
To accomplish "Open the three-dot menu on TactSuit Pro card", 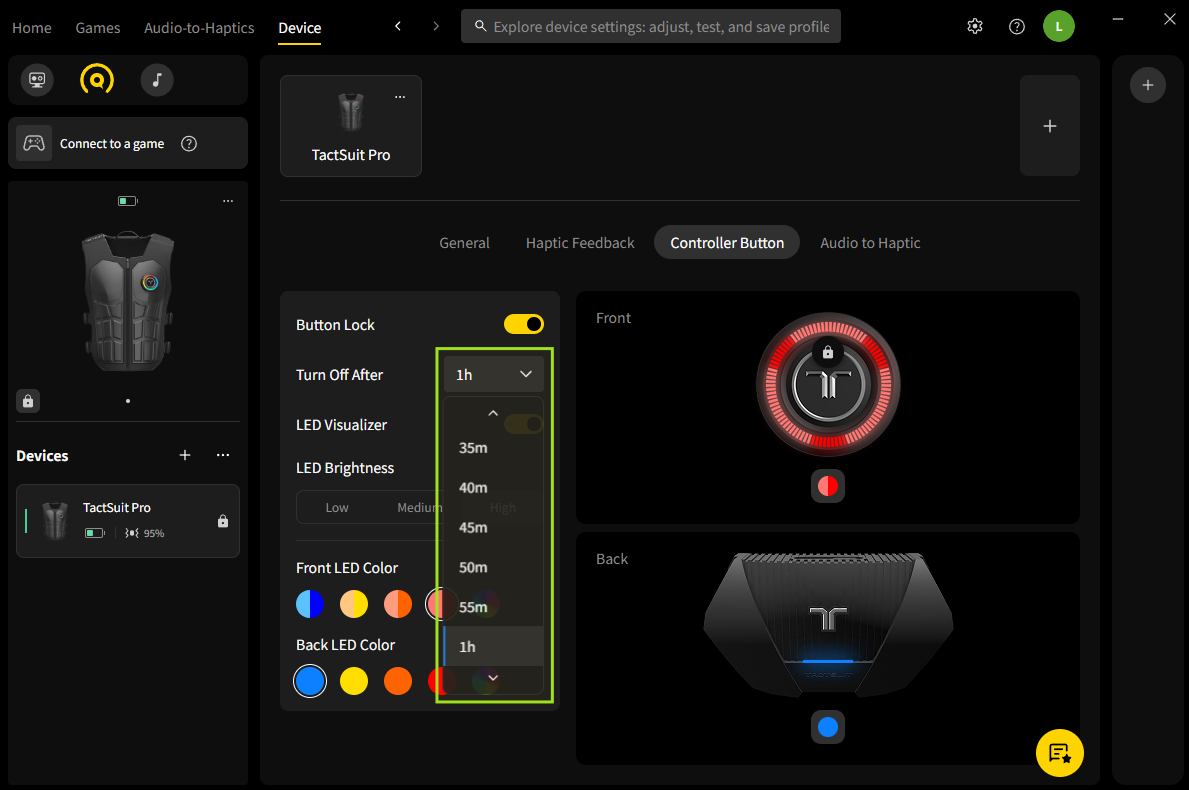I will point(400,97).
